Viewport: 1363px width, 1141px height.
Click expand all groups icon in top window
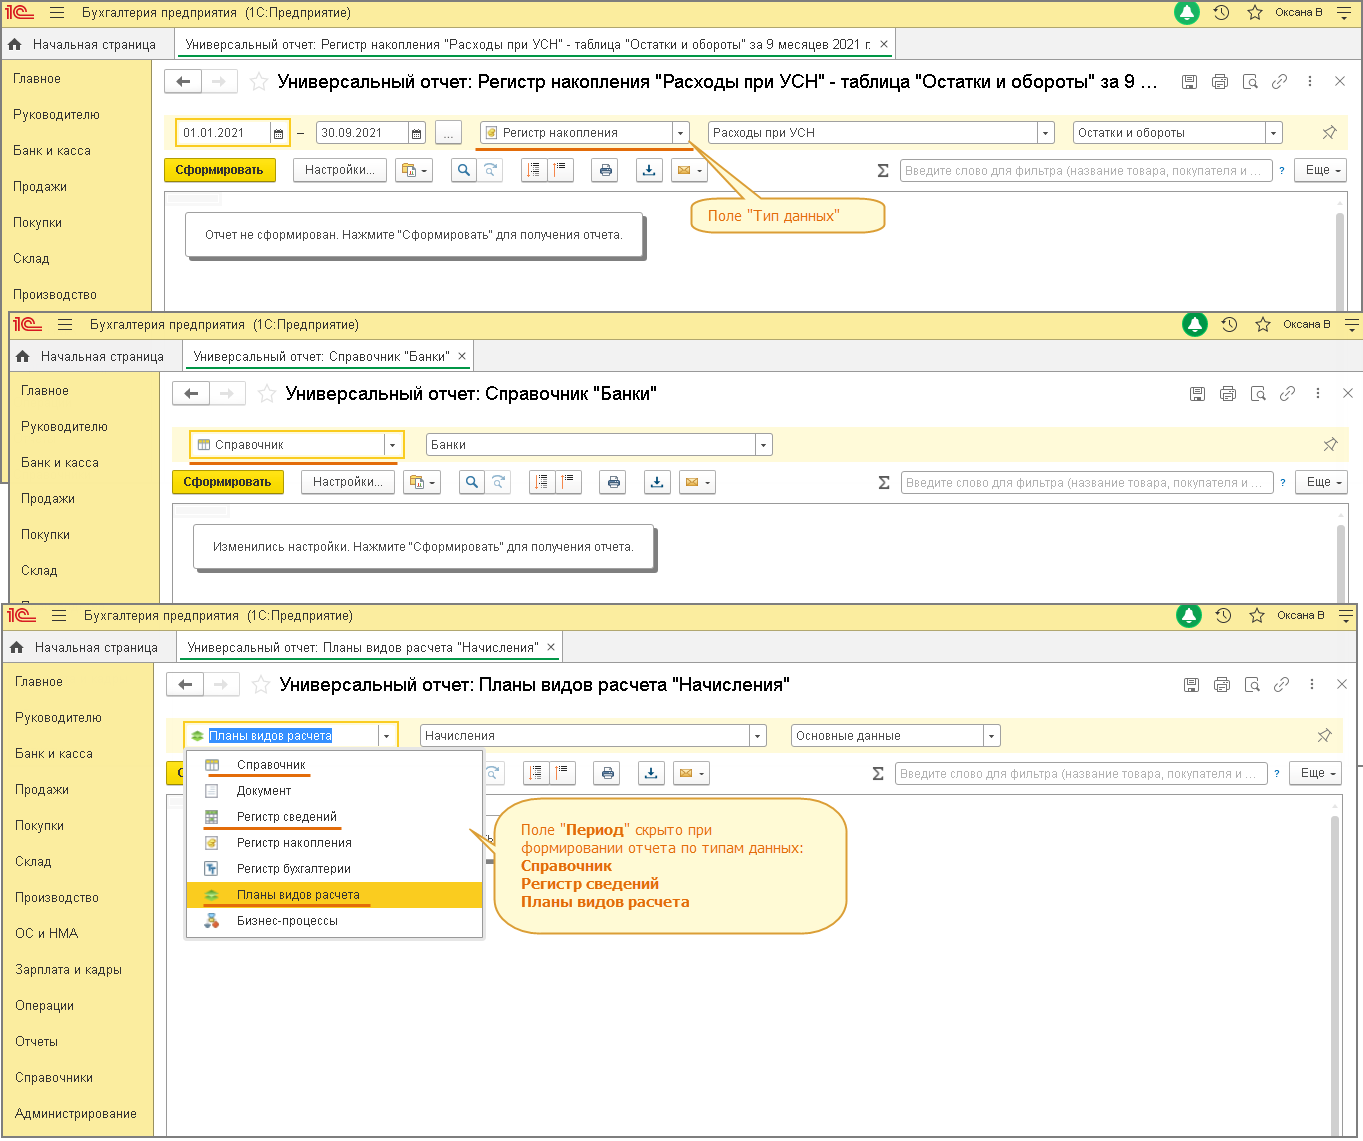535,170
